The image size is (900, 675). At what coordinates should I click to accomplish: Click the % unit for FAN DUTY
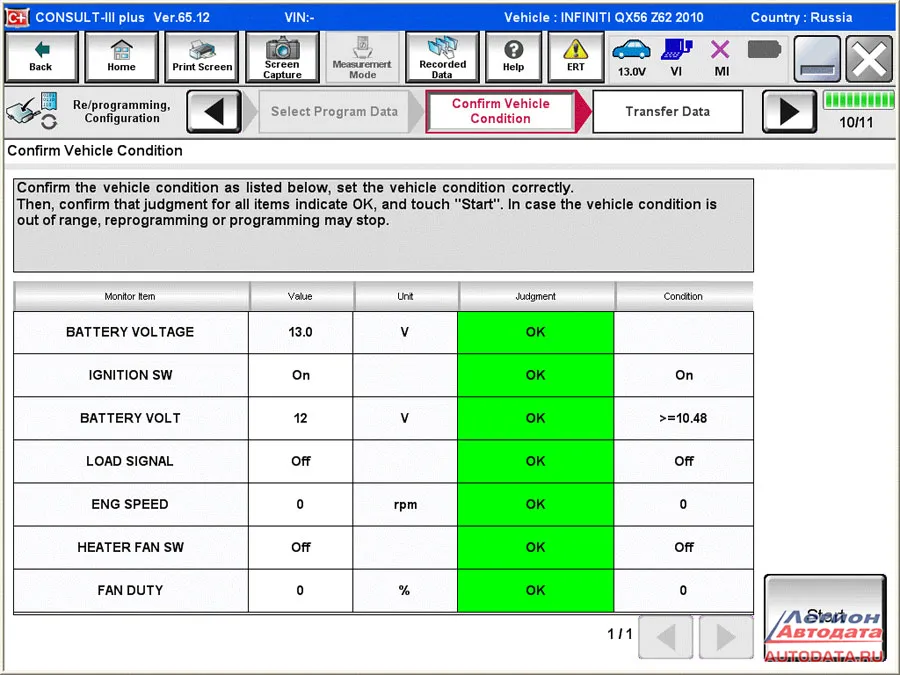pos(405,591)
